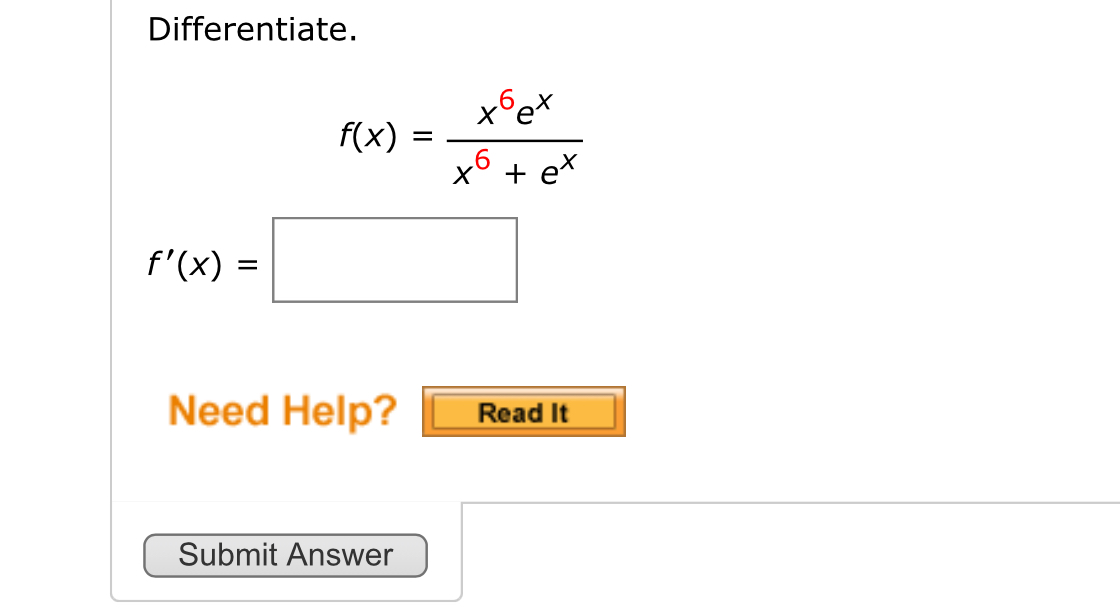Click the empty answer entry field

click(394, 259)
